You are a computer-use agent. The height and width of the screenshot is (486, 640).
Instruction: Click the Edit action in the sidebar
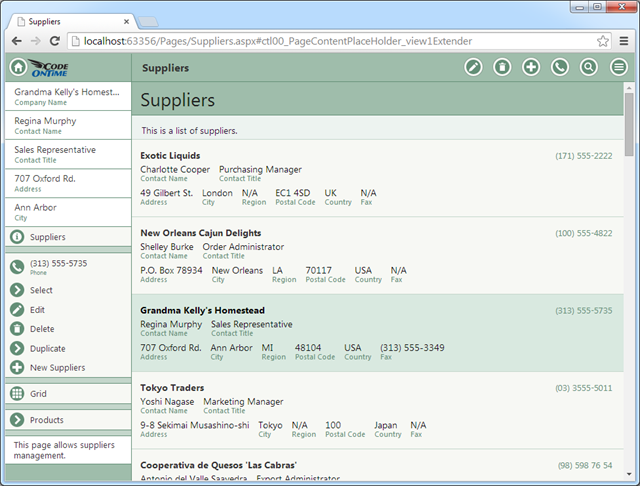click(38, 310)
